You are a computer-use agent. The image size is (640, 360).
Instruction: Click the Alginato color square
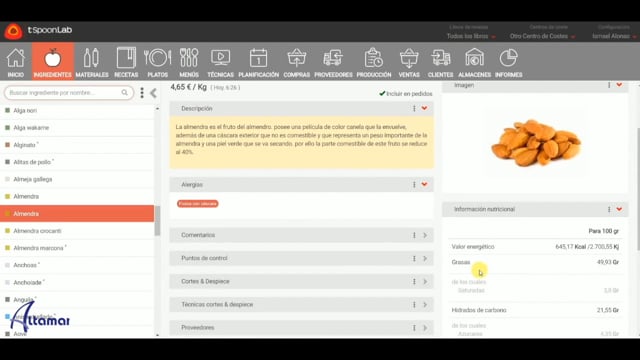coord(7,145)
